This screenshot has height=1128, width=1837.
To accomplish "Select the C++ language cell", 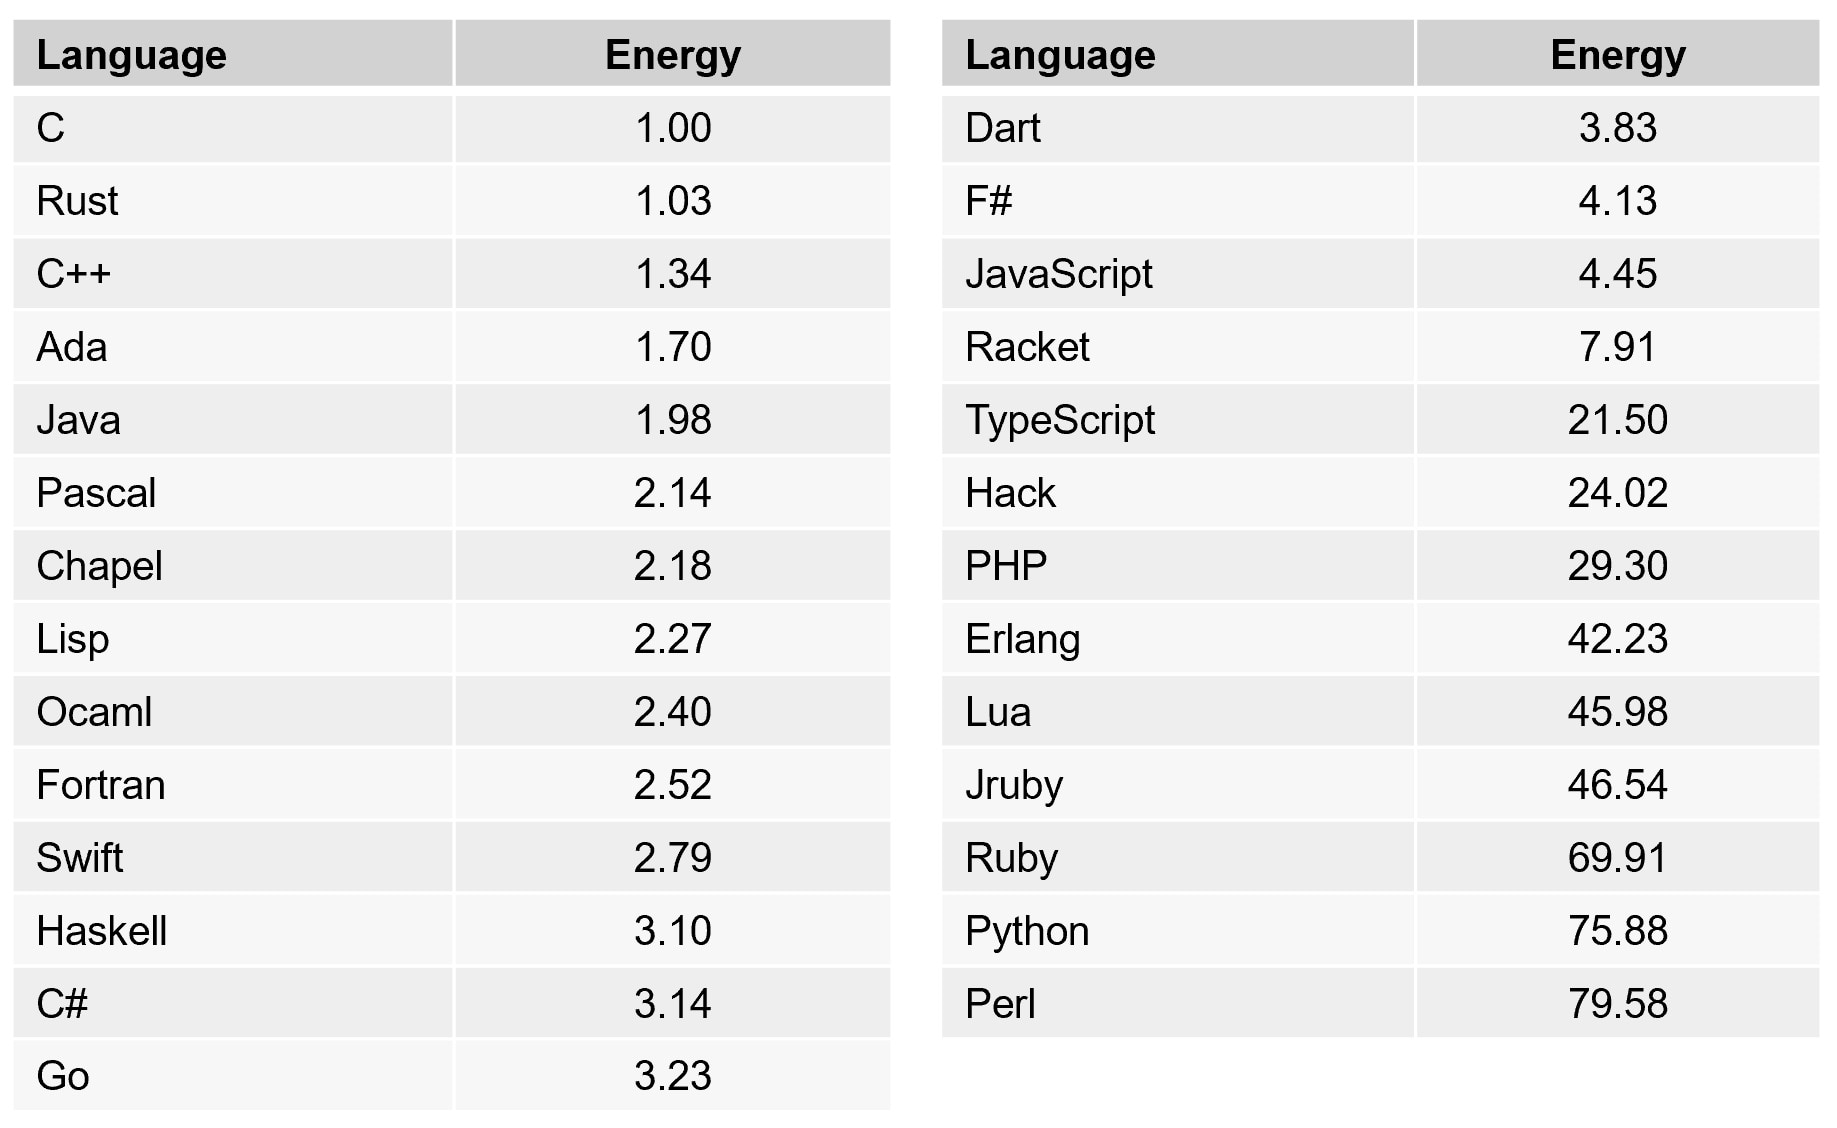I will tap(74, 274).
